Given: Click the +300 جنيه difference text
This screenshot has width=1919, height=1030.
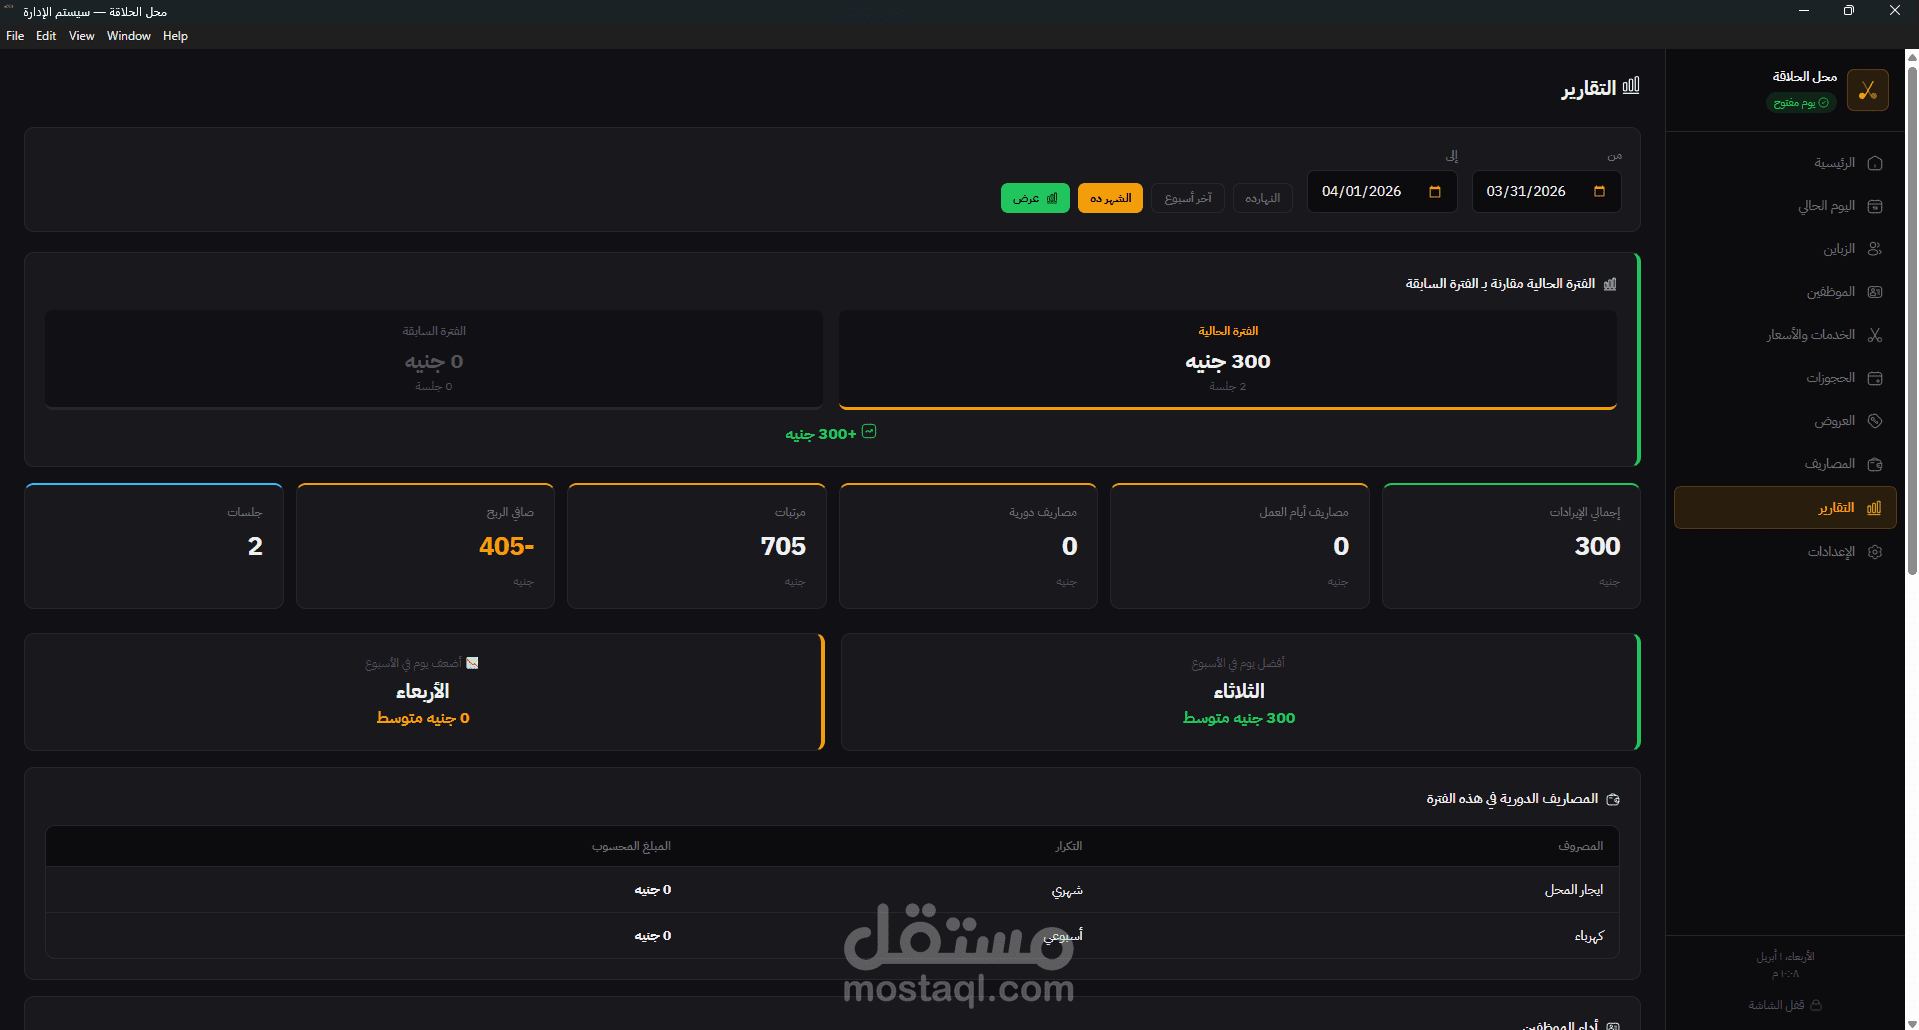Looking at the screenshot, I should pos(821,434).
